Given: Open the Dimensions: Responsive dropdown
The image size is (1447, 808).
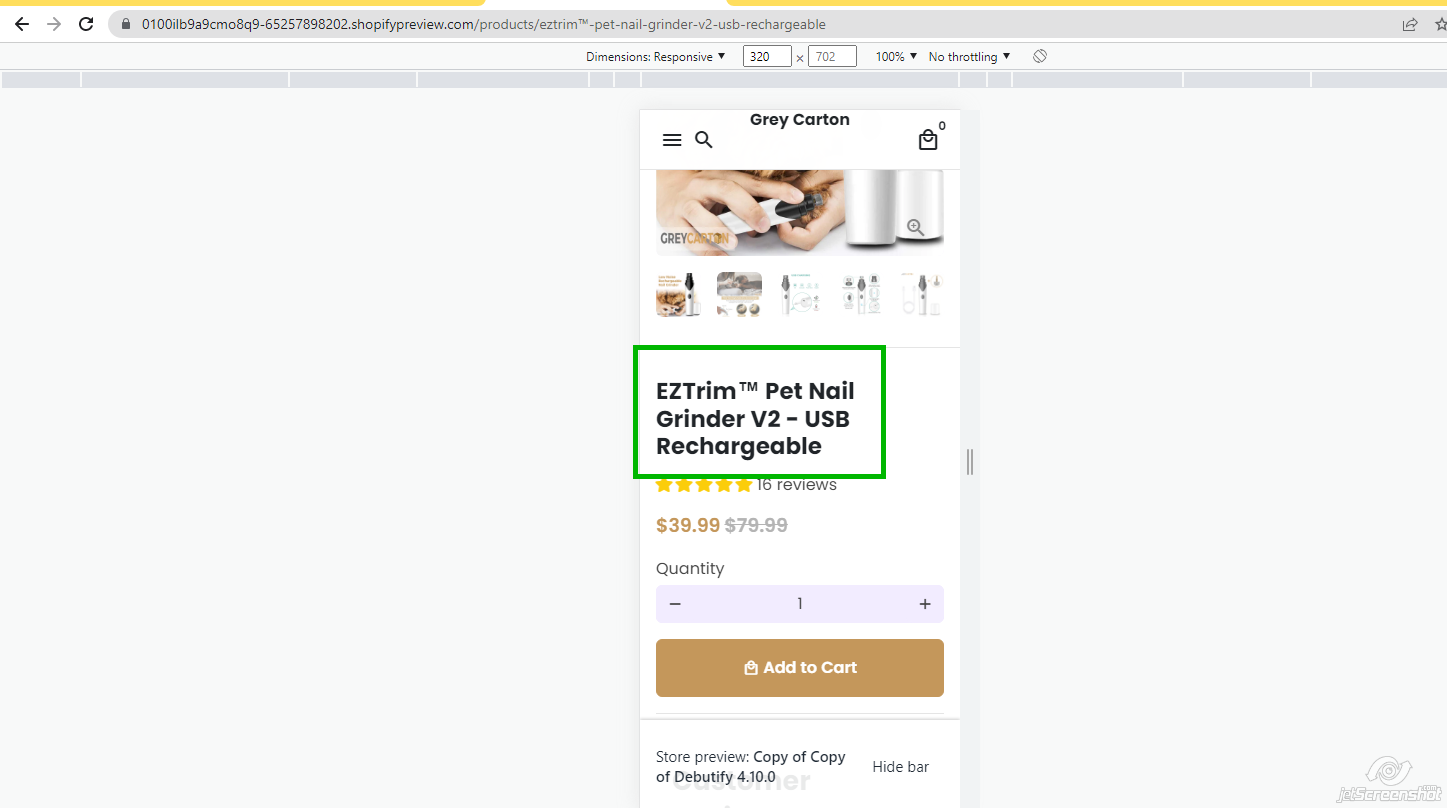Looking at the screenshot, I should click(x=656, y=57).
